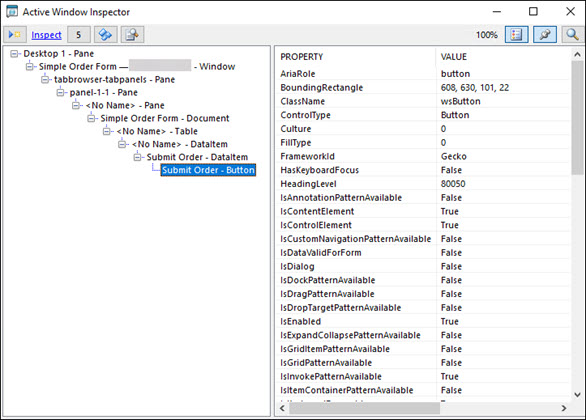Click the horizontal scroll left arrow

[283, 408]
